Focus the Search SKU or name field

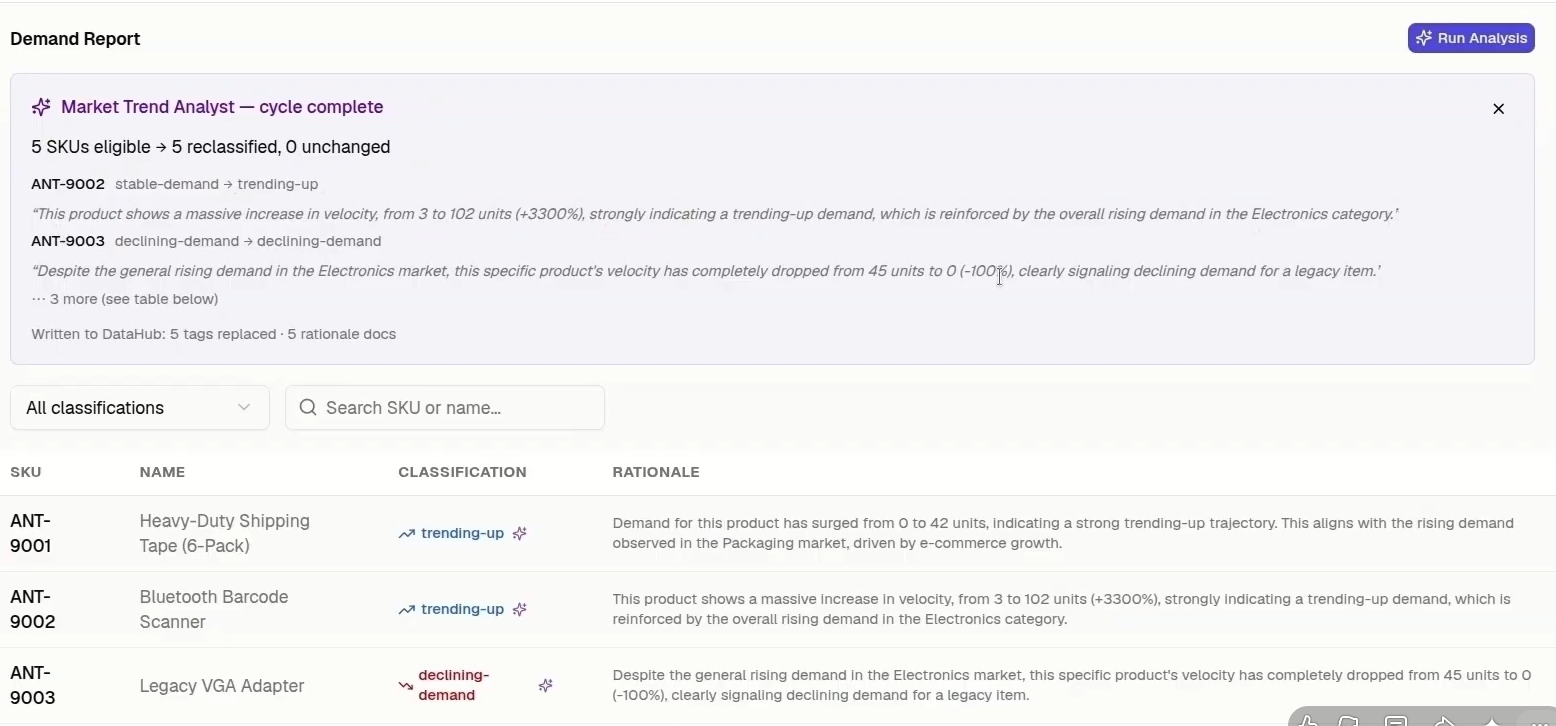[445, 408]
